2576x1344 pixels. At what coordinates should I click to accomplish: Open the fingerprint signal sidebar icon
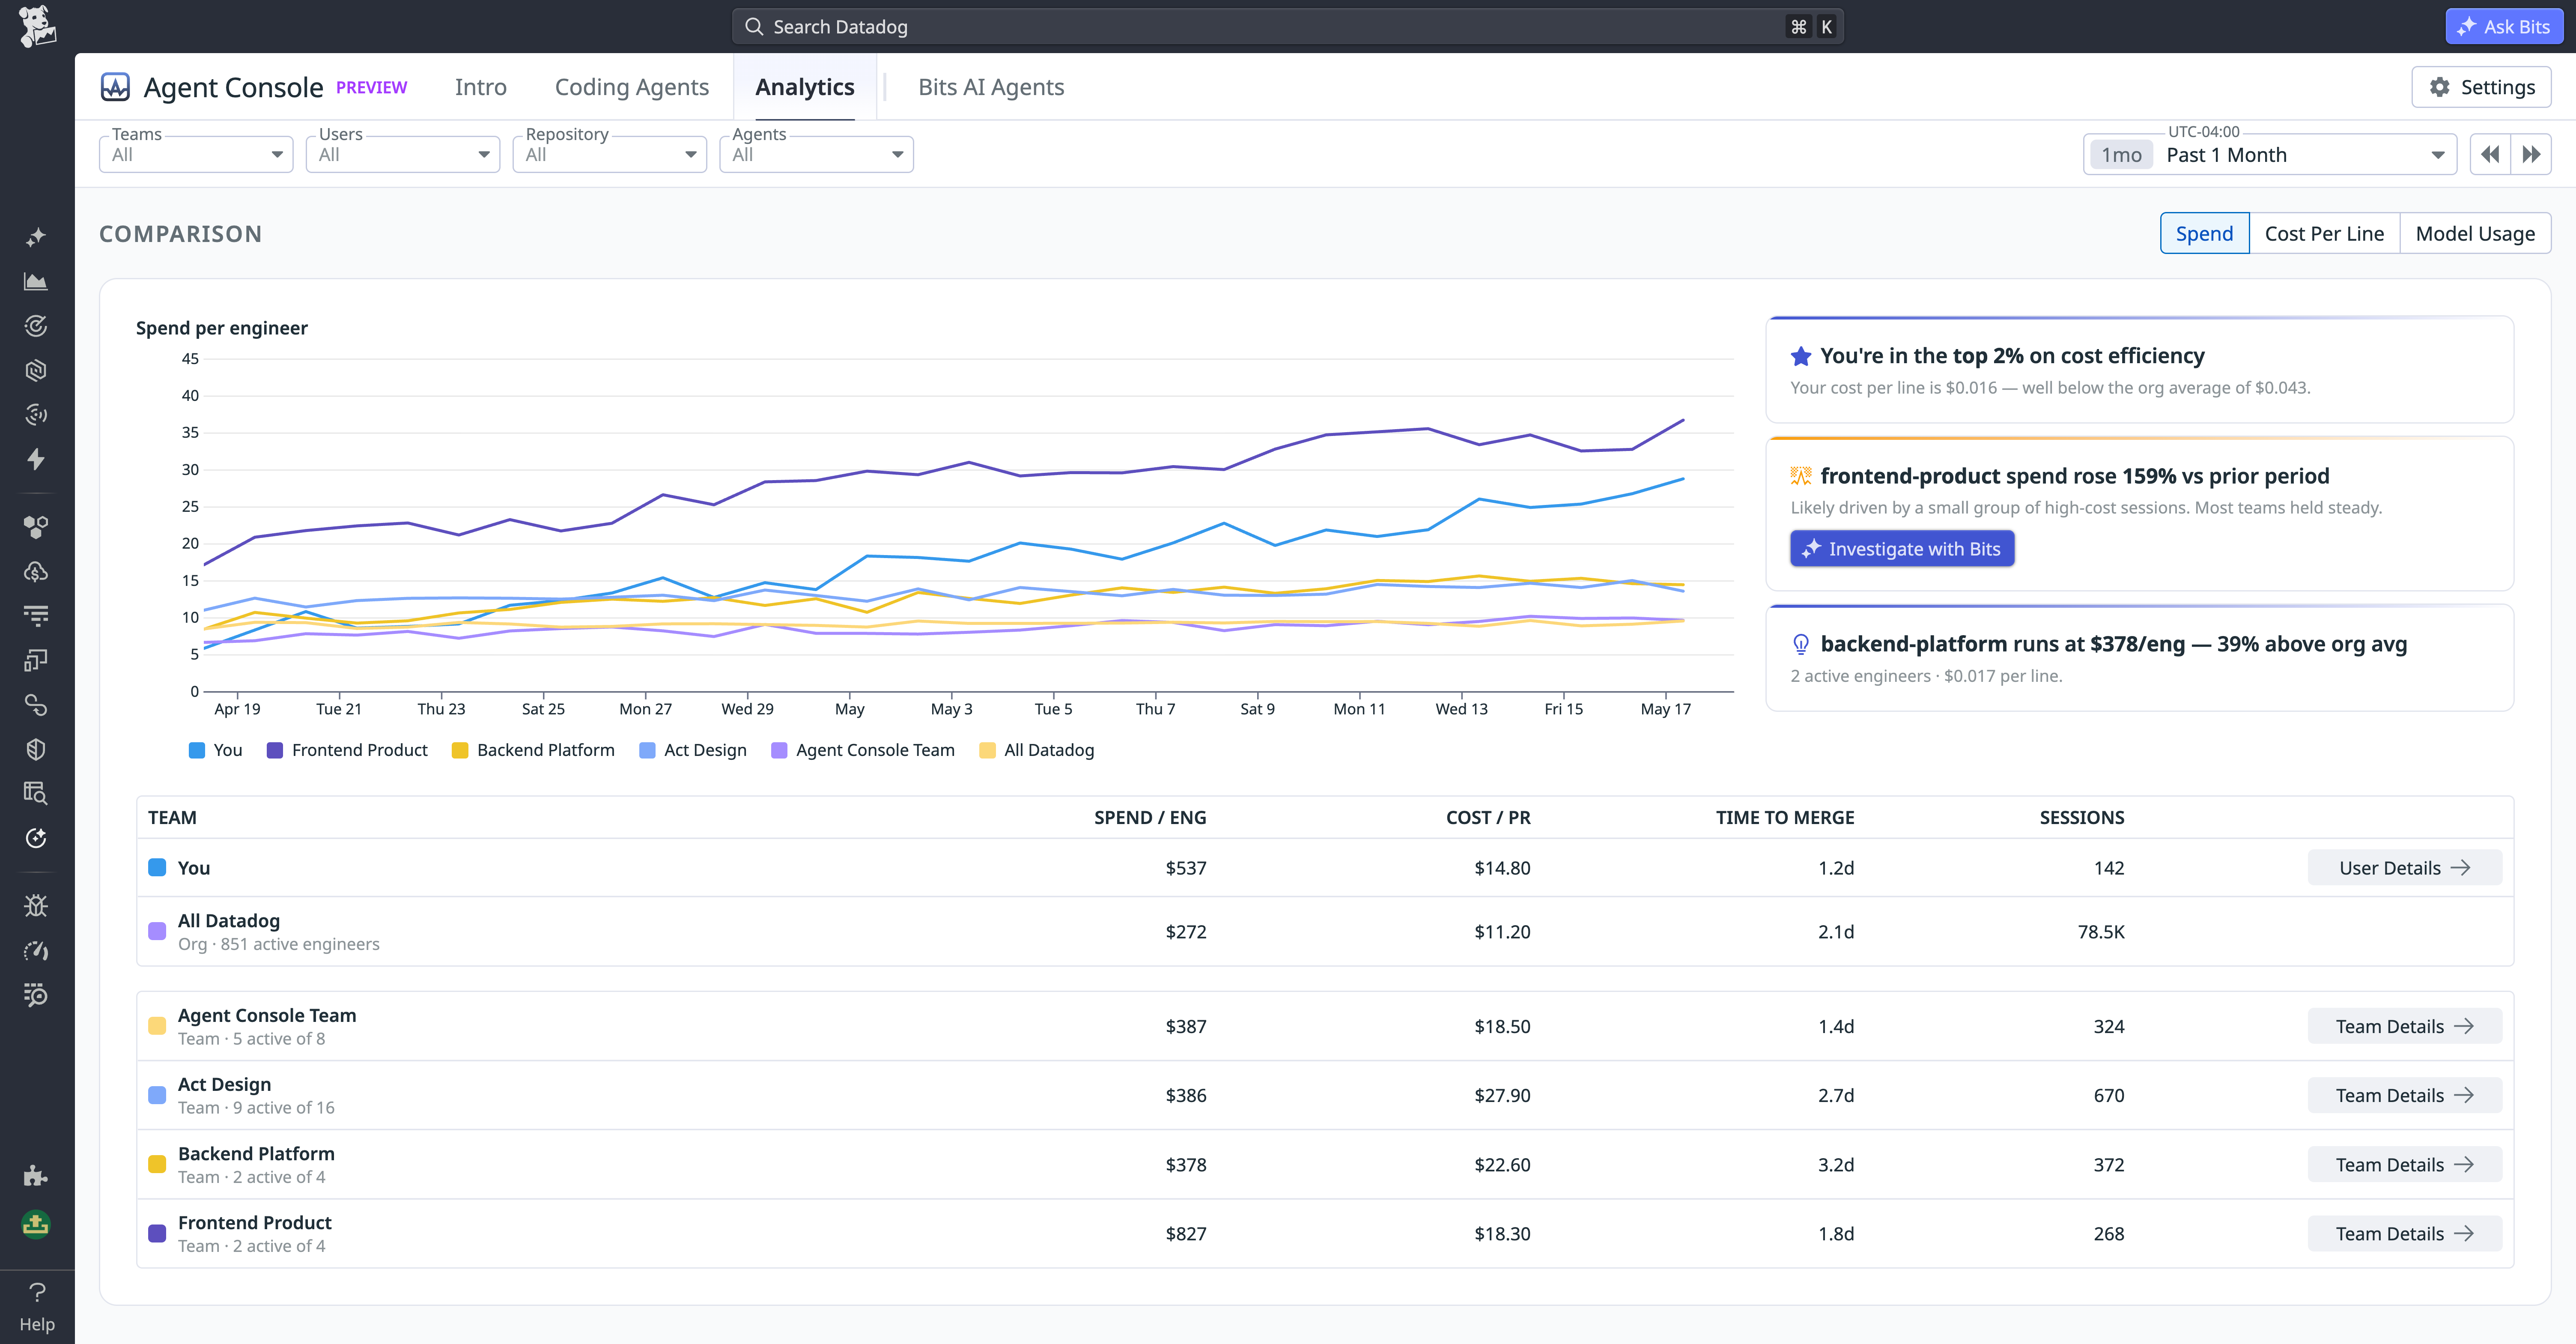[36, 415]
